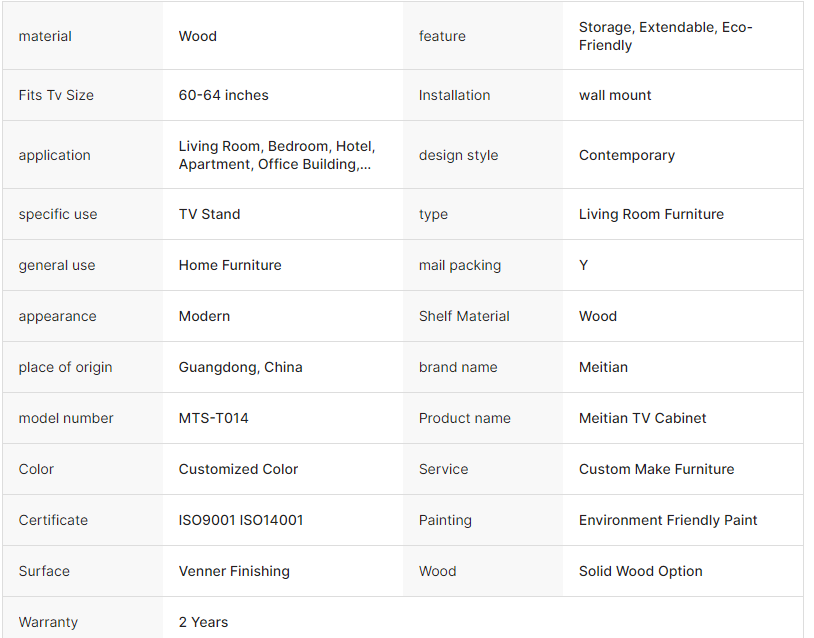Click the 'wall mount' installation value
Screen dimensions: 814x638
pos(615,95)
